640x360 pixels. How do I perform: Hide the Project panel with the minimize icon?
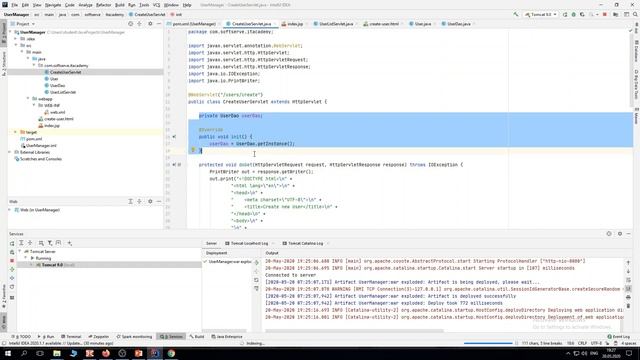click(x=159, y=24)
